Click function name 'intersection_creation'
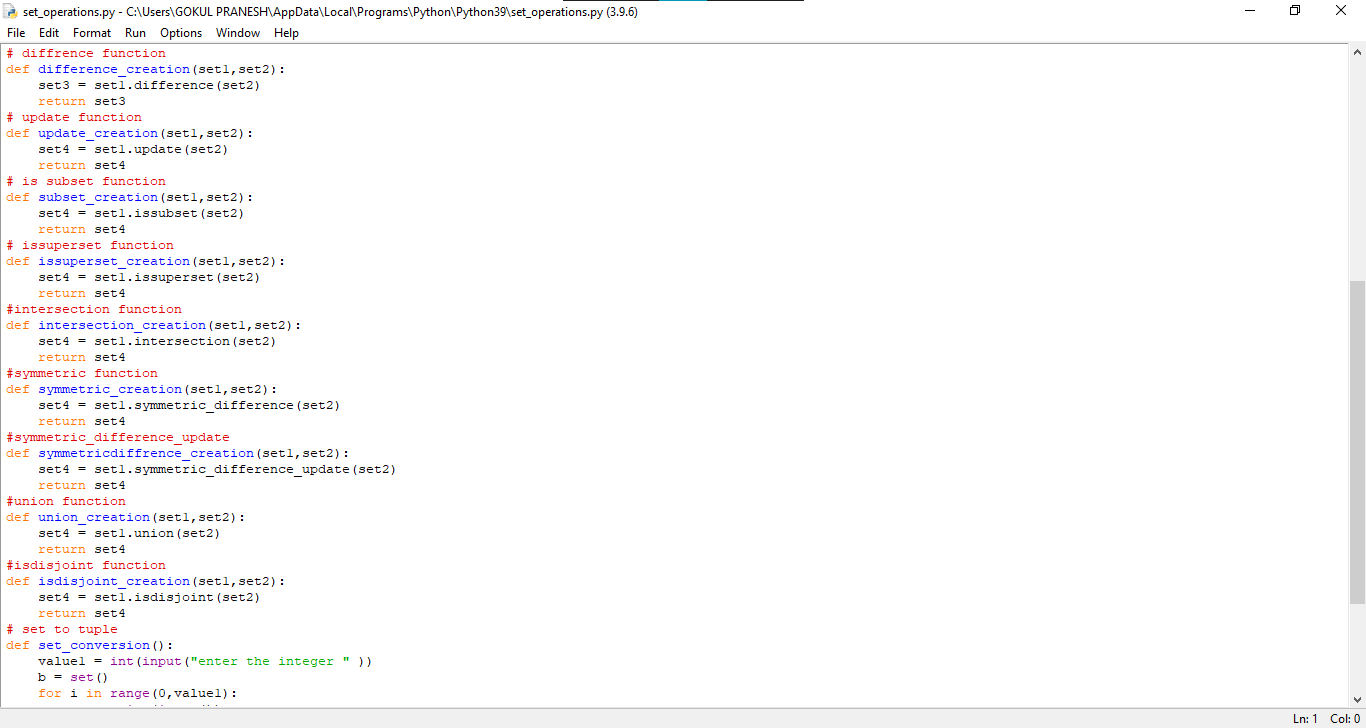Viewport: 1366px width, 728px height. click(x=122, y=325)
